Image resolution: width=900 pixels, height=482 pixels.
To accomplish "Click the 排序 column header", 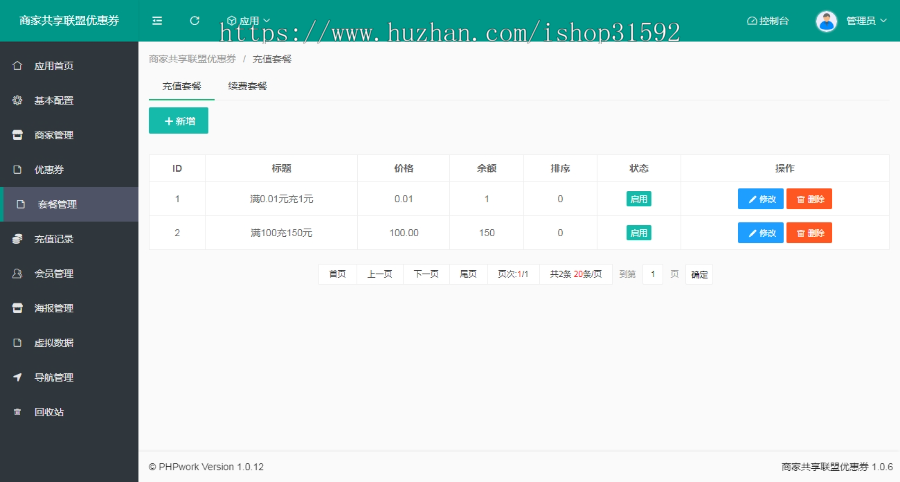I will (560, 168).
